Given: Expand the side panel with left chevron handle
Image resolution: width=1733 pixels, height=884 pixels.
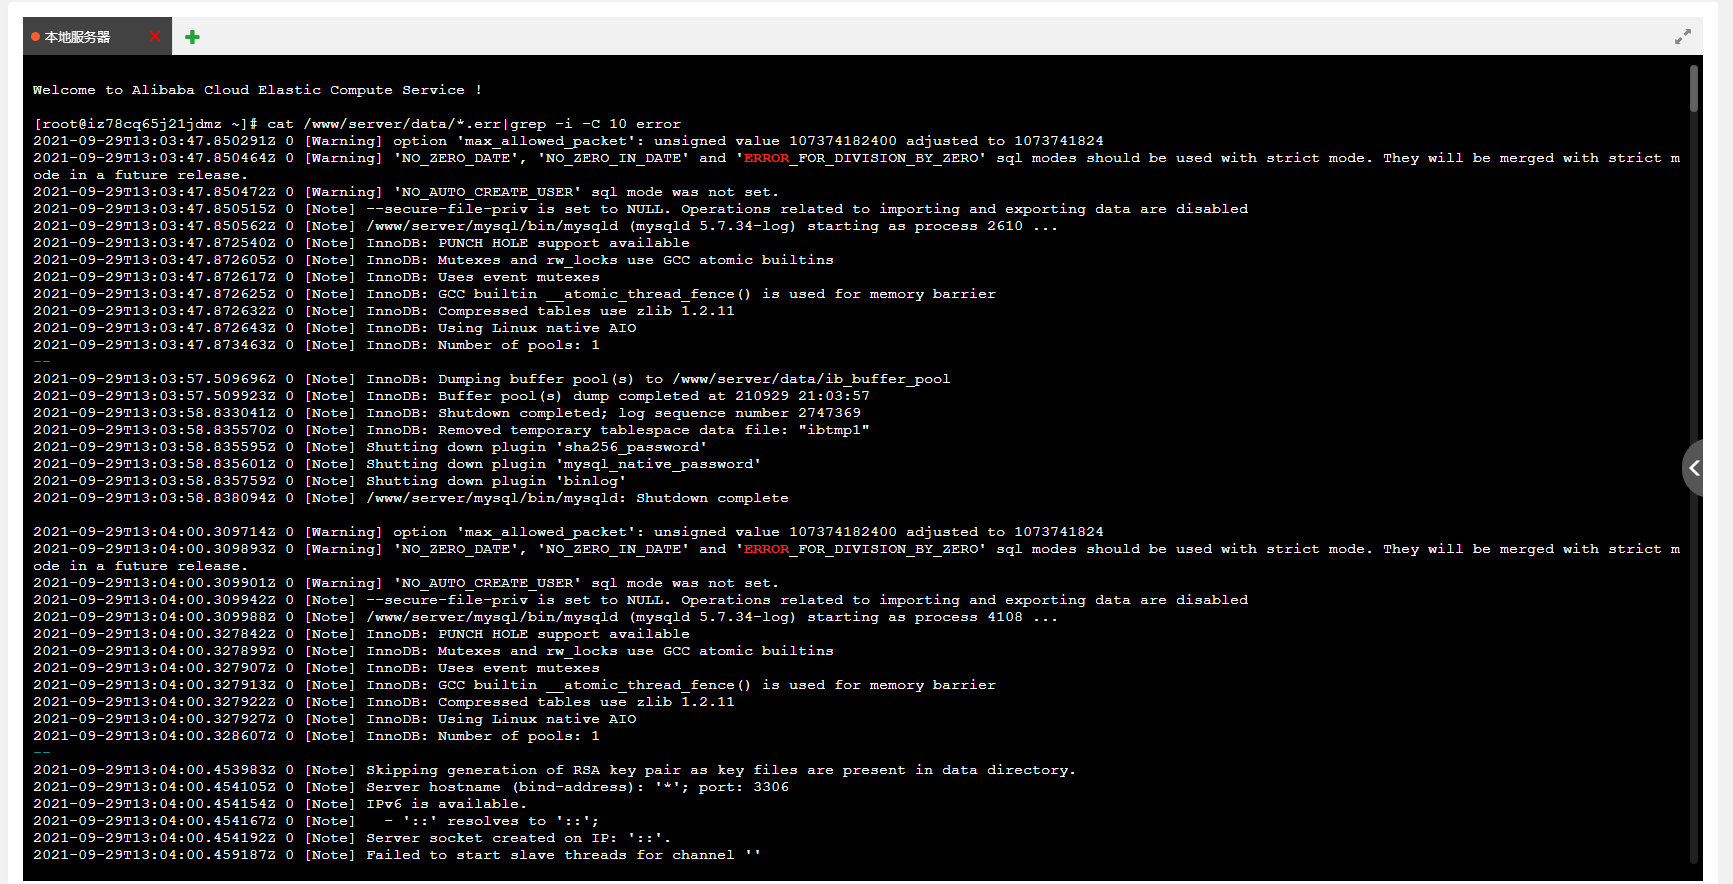Looking at the screenshot, I should pos(1693,467).
